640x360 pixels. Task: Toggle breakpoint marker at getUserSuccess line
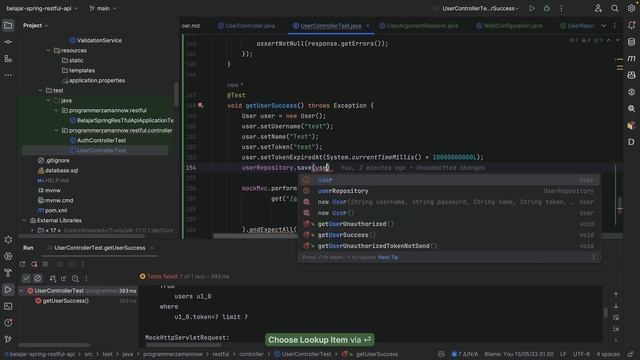pos(200,105)
